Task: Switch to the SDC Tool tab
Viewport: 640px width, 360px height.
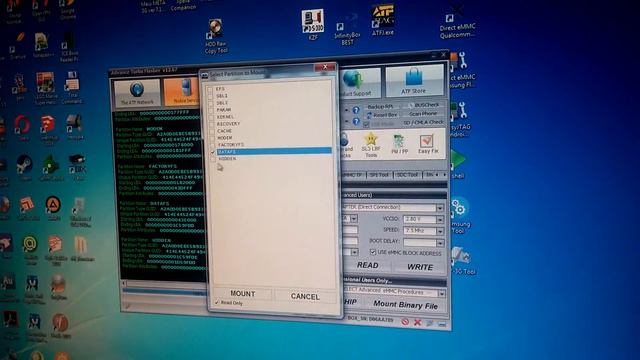Action: click(x=407, y=175)
